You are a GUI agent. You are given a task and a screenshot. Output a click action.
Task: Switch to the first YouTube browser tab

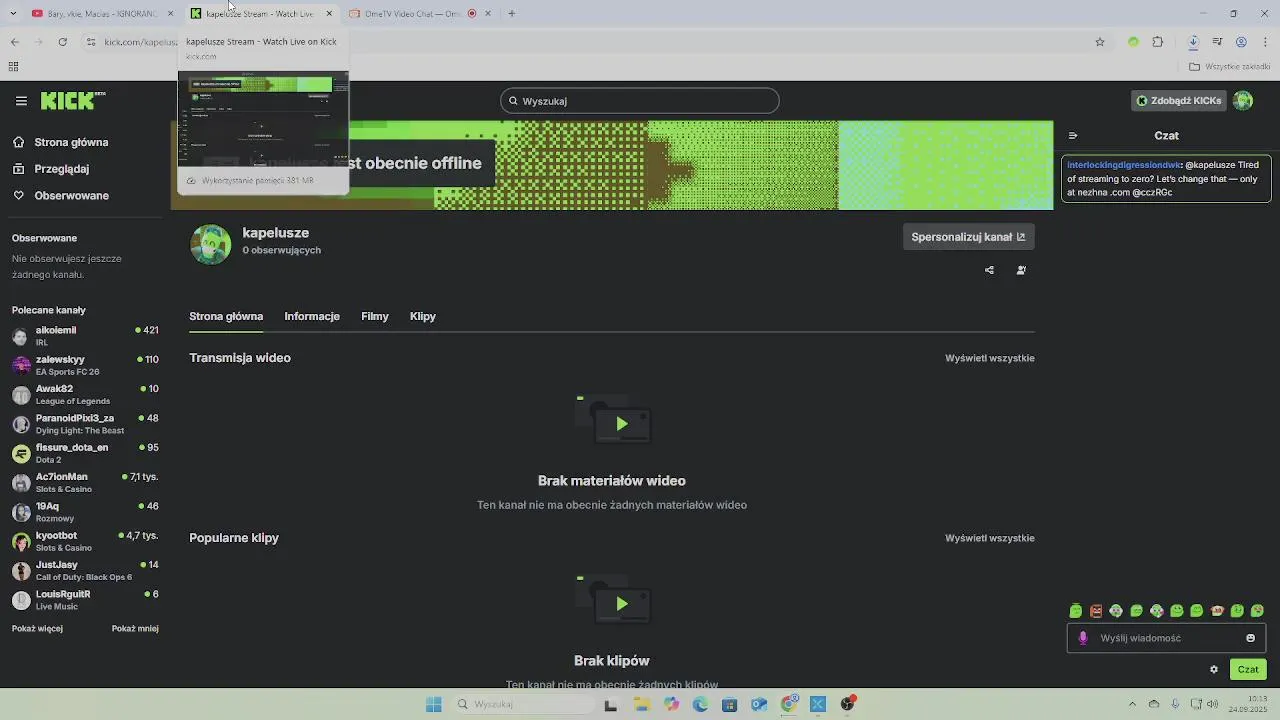[100, 13]
